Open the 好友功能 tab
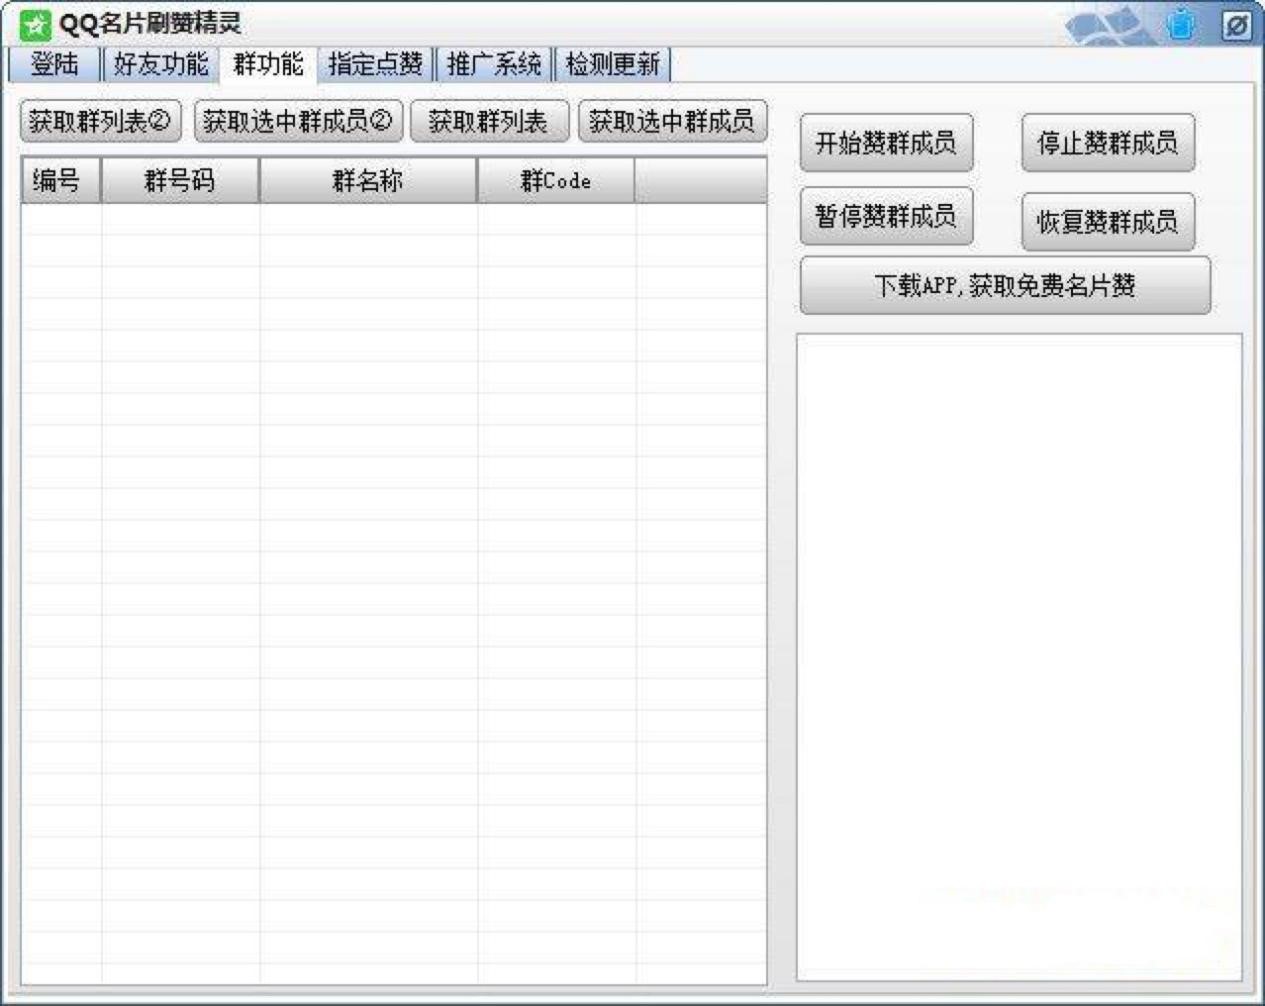The image size is (1265, 1006). click(160, 65)
